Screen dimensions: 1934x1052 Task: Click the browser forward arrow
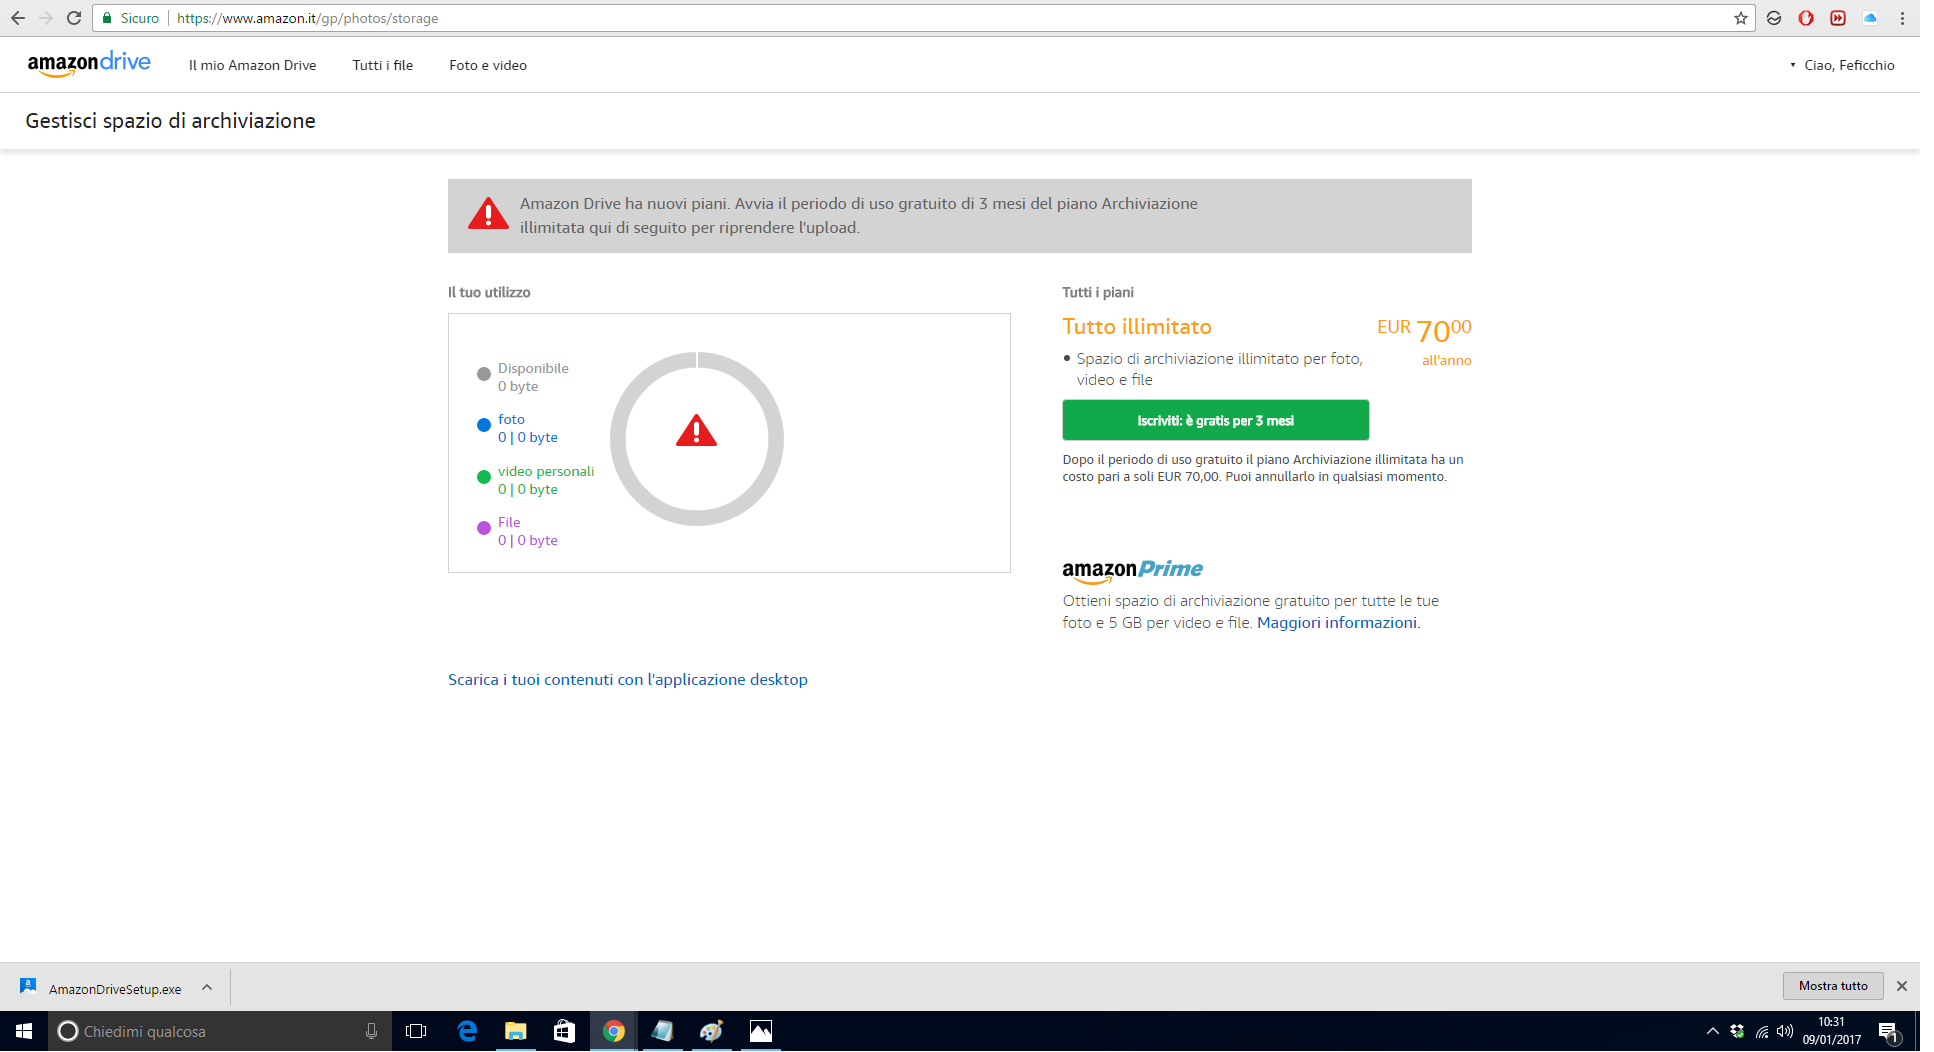46,18
